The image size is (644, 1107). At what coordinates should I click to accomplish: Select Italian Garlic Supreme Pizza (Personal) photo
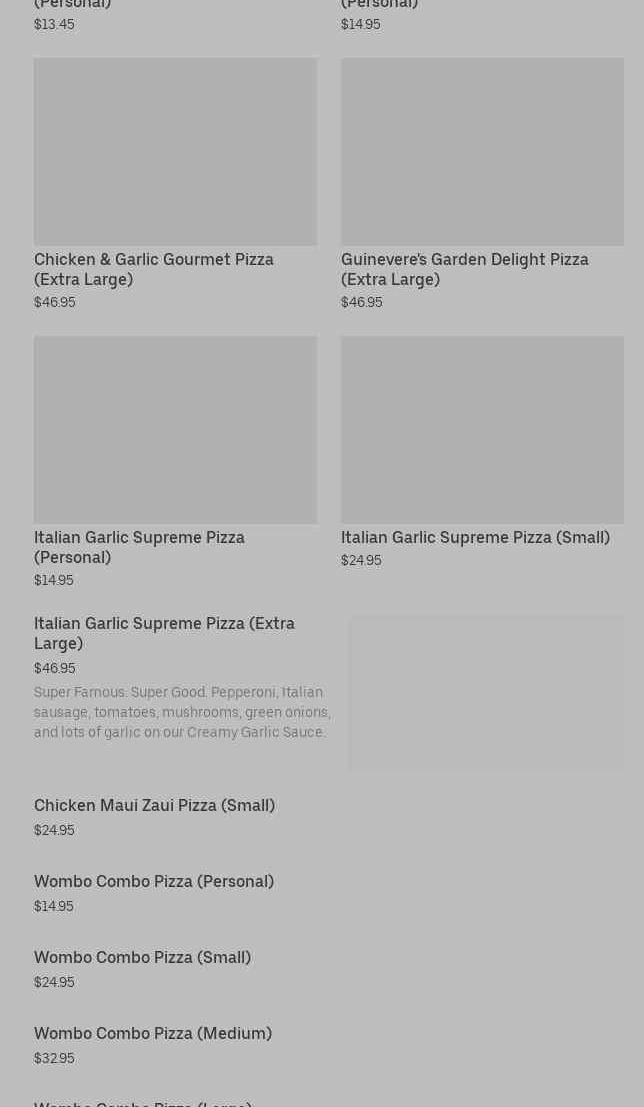click(175, 429)
